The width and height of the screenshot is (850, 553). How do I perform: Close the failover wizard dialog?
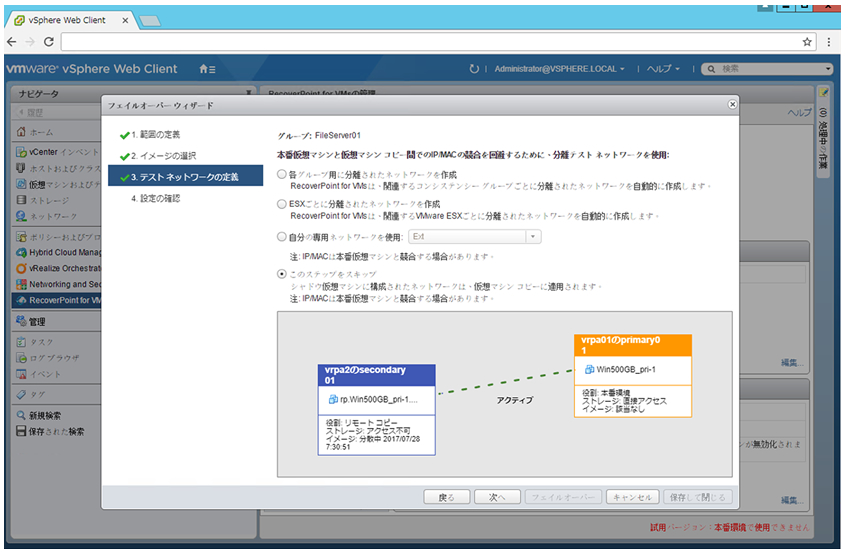[x=732, y=104]
